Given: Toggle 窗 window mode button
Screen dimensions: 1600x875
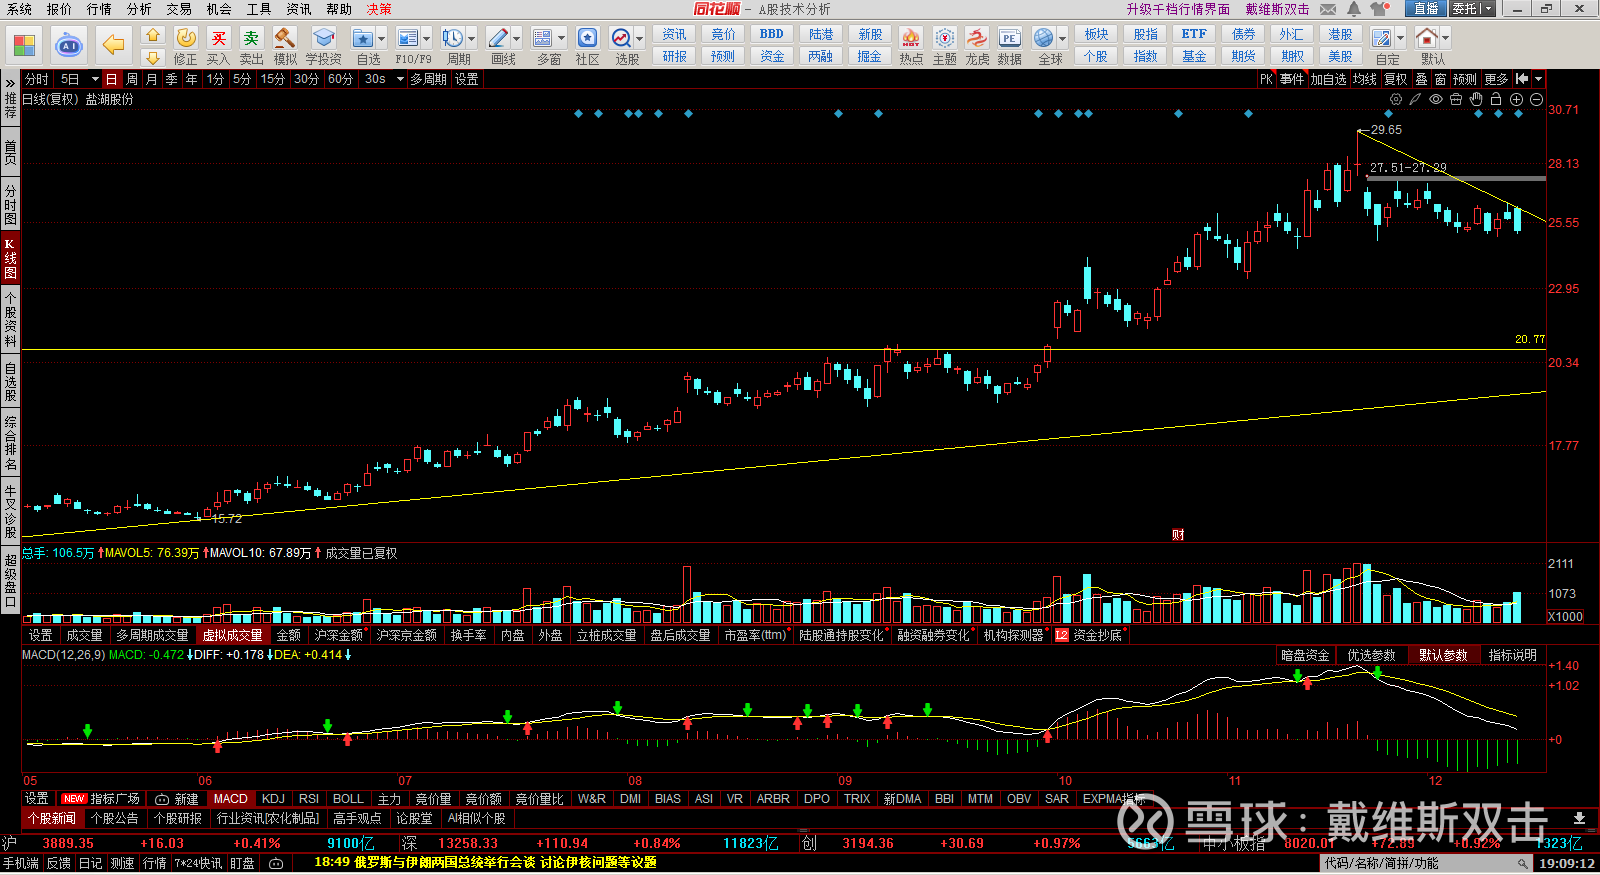Looking at the screenshot, I should pos(1440,79).
